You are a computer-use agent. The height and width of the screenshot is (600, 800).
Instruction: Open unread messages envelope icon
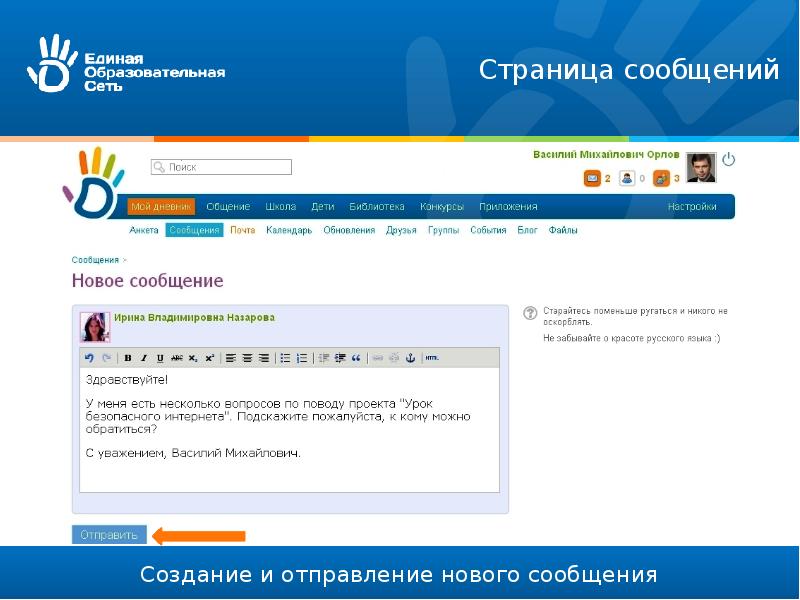(592, 178)
